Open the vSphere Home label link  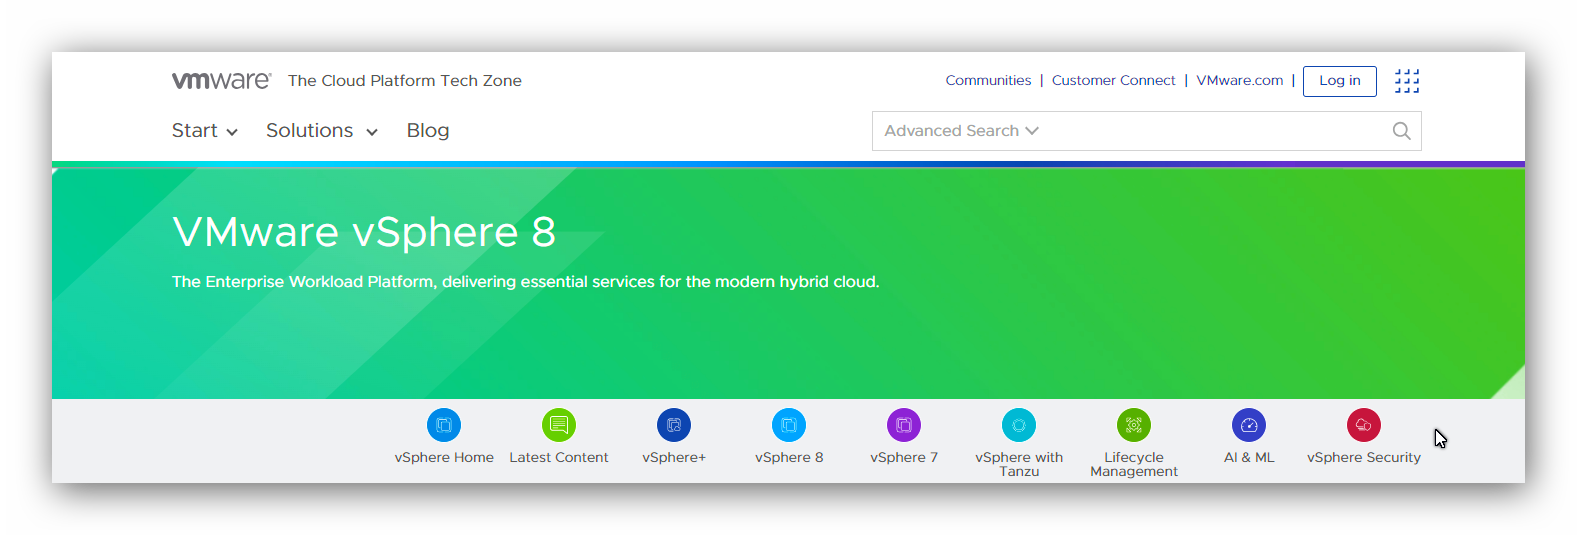[444, 457]
